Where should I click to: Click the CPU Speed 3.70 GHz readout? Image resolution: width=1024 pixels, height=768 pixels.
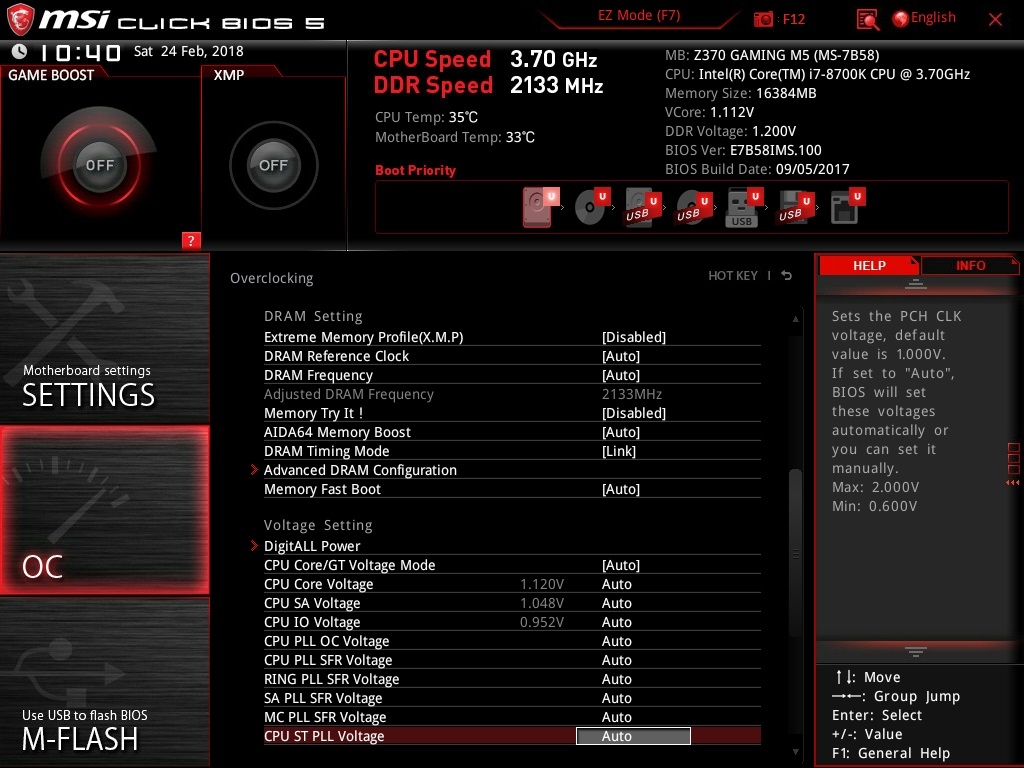485,59
